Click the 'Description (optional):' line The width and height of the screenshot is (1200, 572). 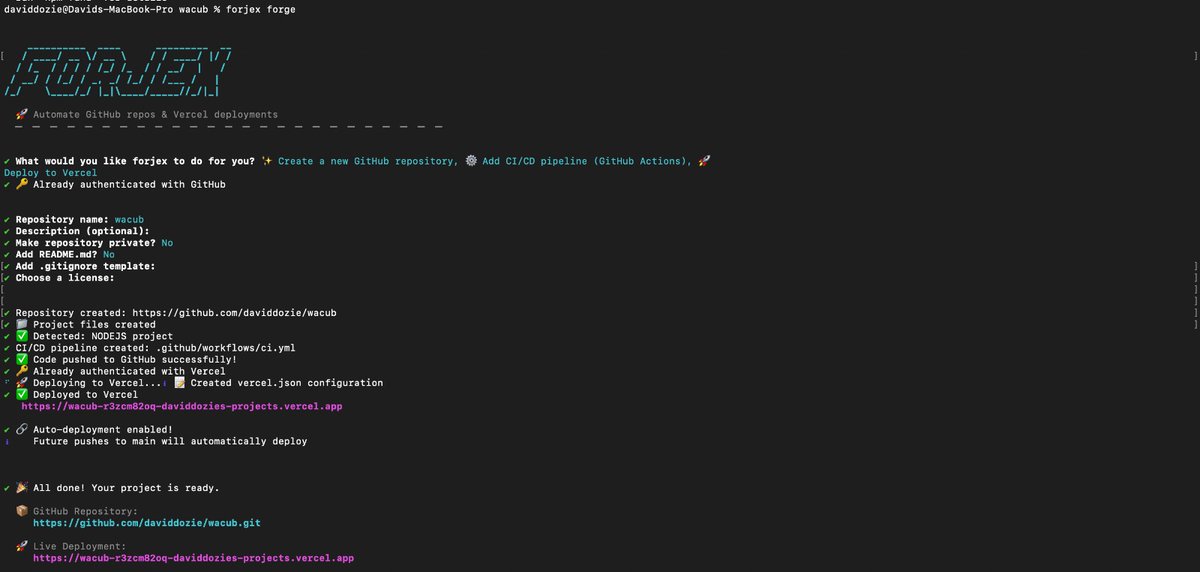point(82,231)
